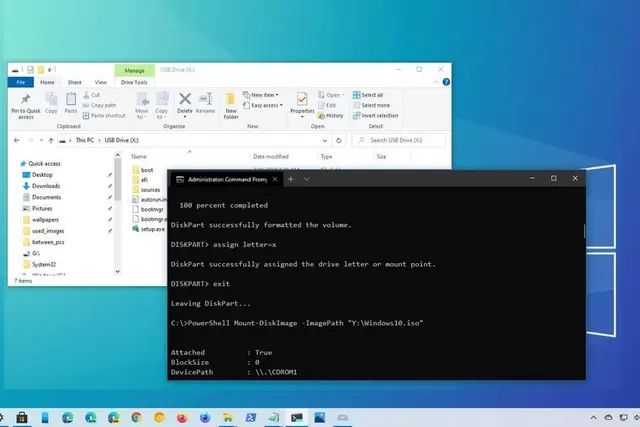This screenshot has height=427, width=640.
Task: Click USB Drive (X:) in breadcrumb path
Action: (x=122, y=140)
